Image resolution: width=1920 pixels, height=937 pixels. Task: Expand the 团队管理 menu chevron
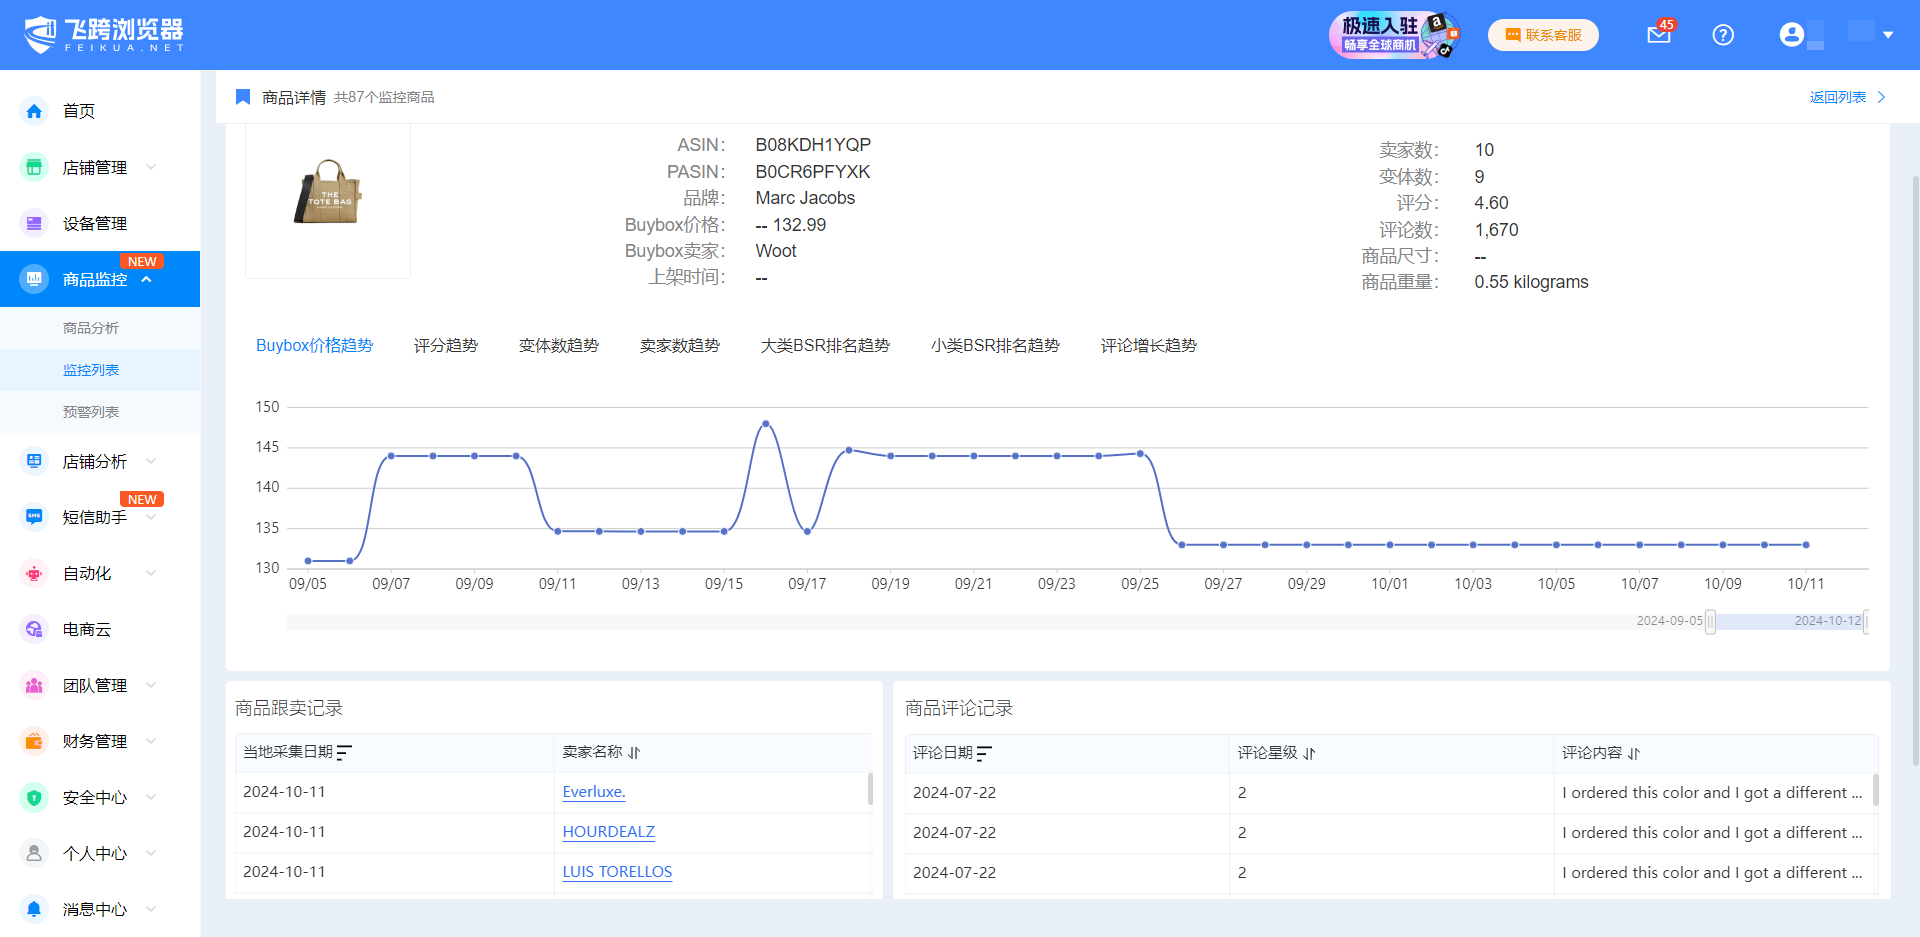click(151, 685)
